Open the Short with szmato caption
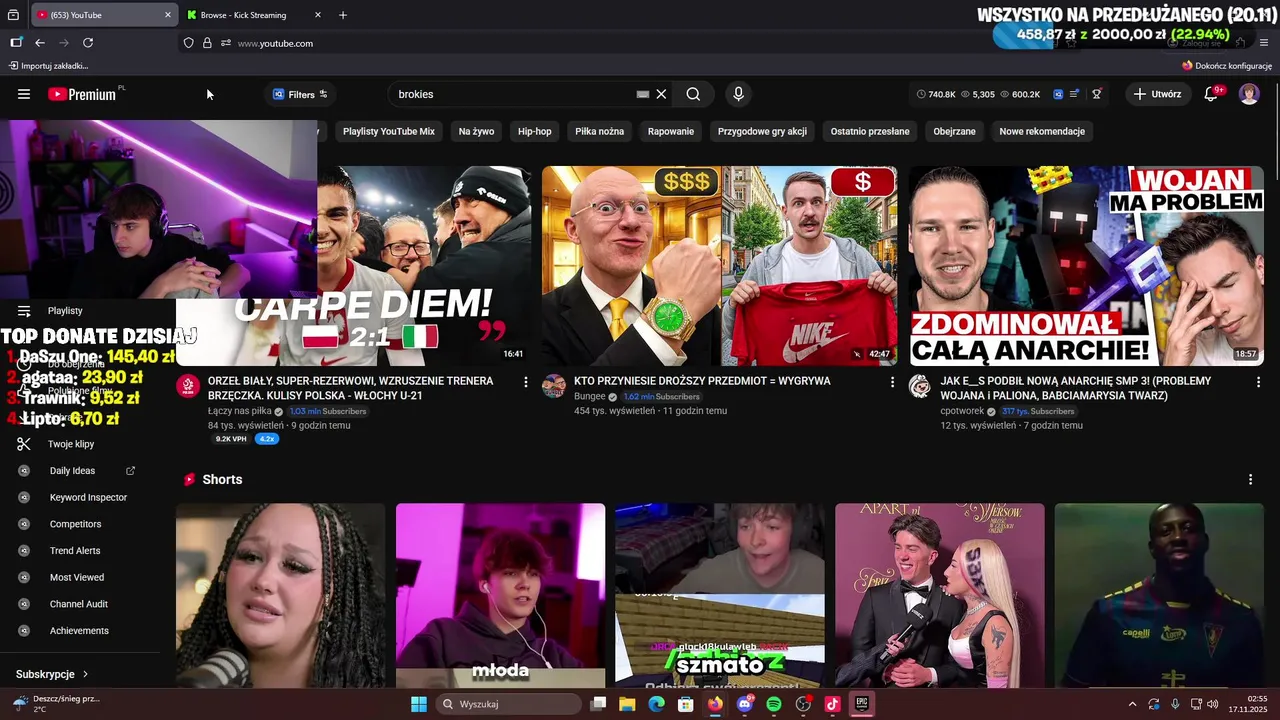This screenshot has height=720, width=1280. pyautogui.click(x=720, y=595)
